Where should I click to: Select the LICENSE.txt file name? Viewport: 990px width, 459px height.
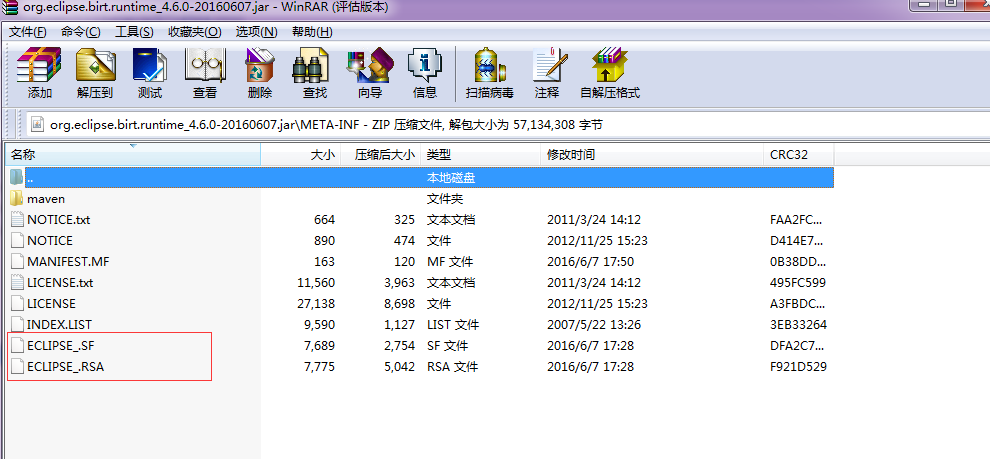coord(60,283)
